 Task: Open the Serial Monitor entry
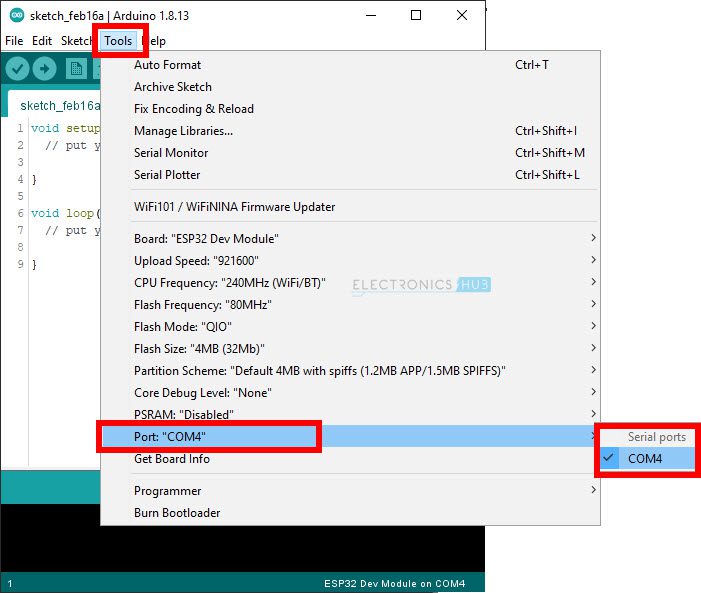click(350, 152)
